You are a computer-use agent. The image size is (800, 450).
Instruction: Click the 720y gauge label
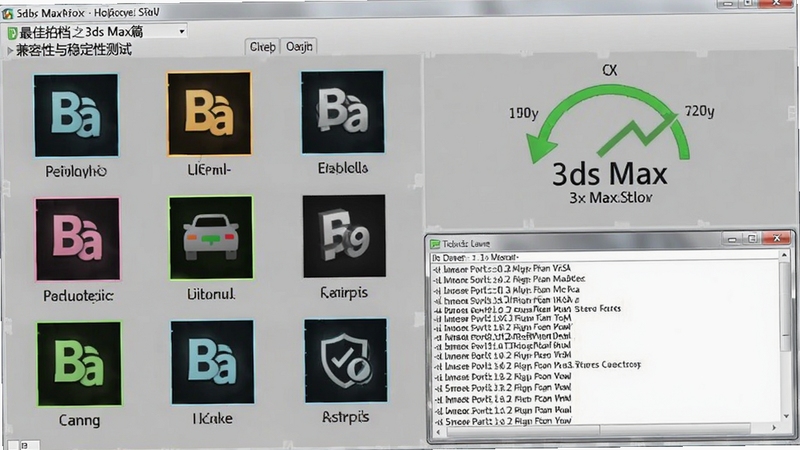point(699,111)
